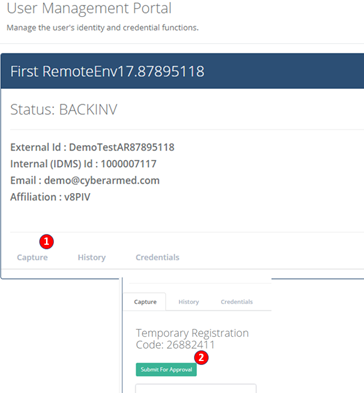
Task: Switch to Credentials tab in lower inset
Action: coord(237,302)
